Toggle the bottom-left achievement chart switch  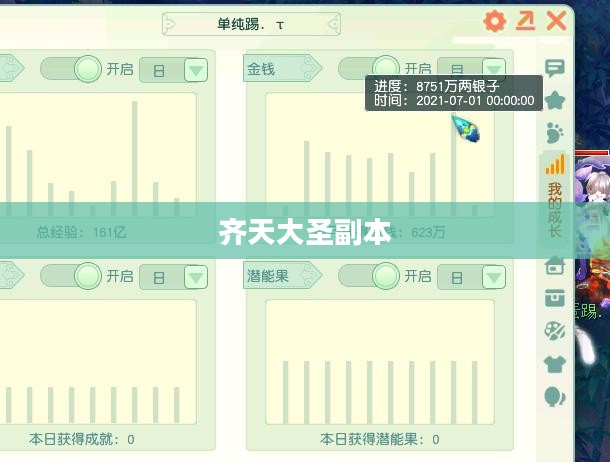tap(71, 276)
